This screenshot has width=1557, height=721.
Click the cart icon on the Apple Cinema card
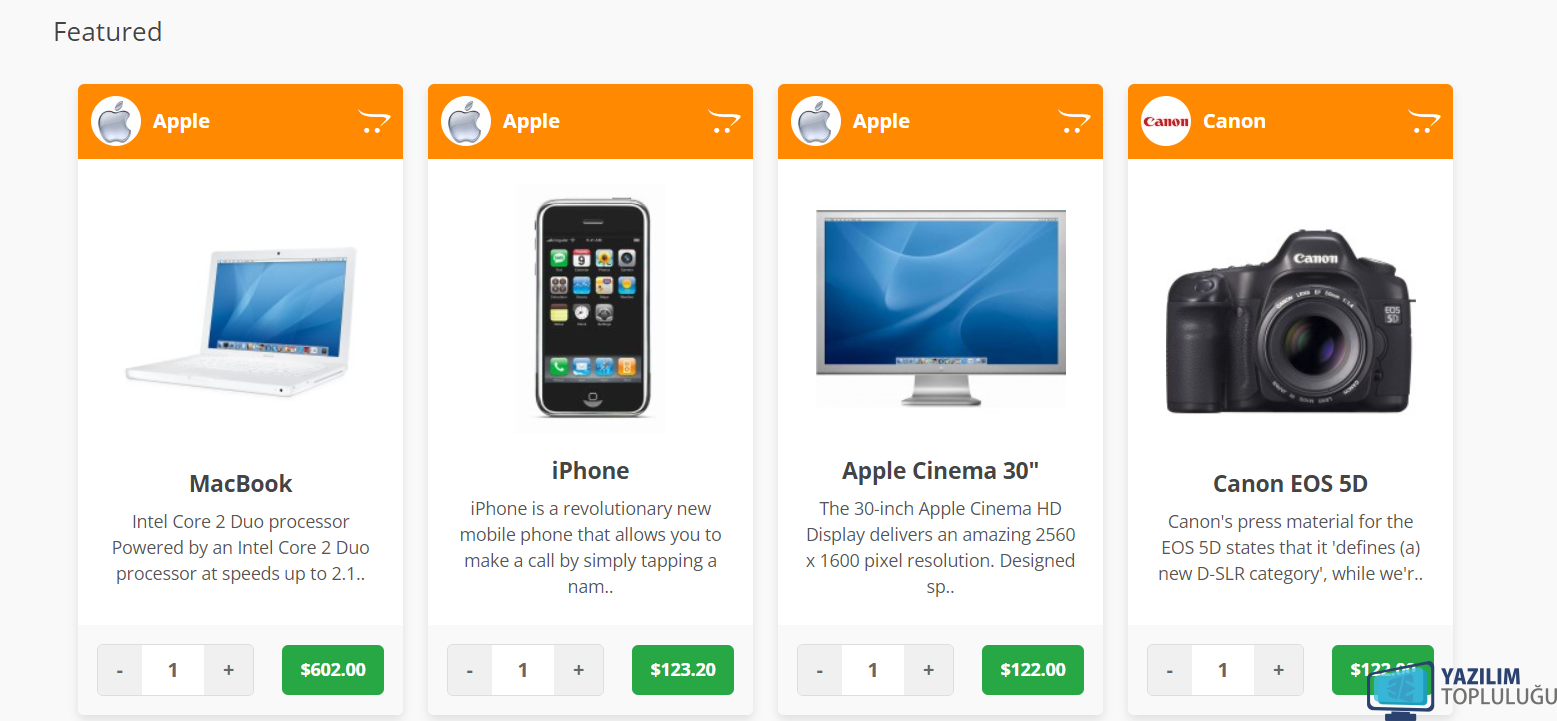pos(1074,121)
